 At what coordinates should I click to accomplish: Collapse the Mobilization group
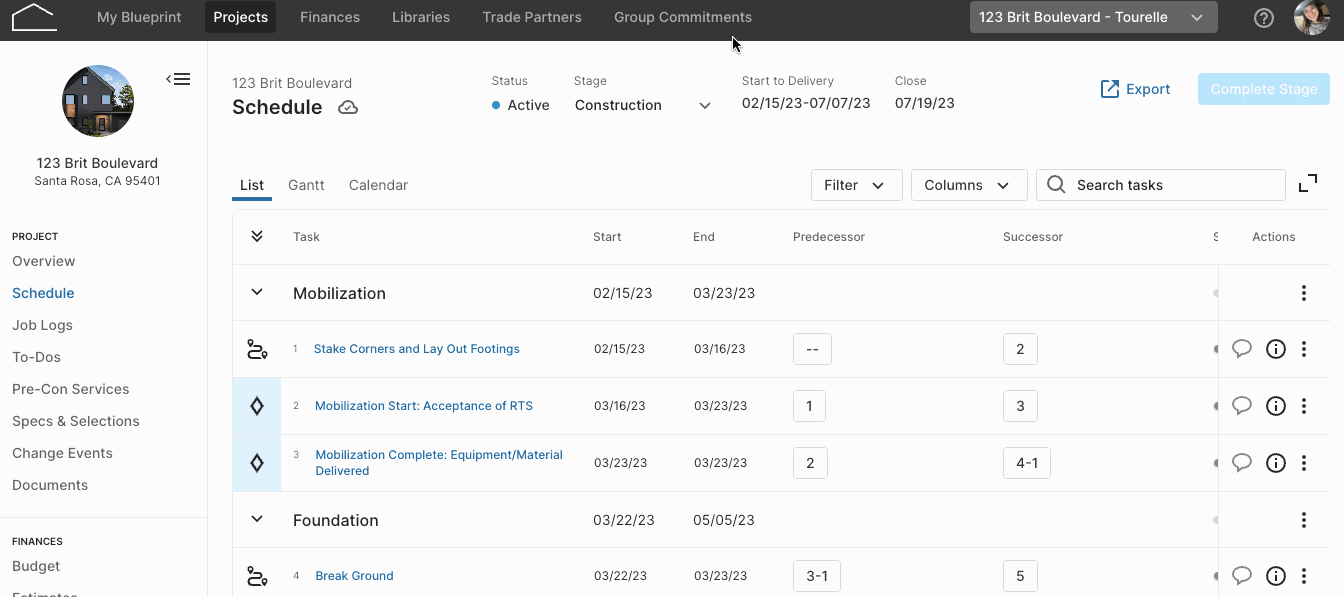click(257, 293)
